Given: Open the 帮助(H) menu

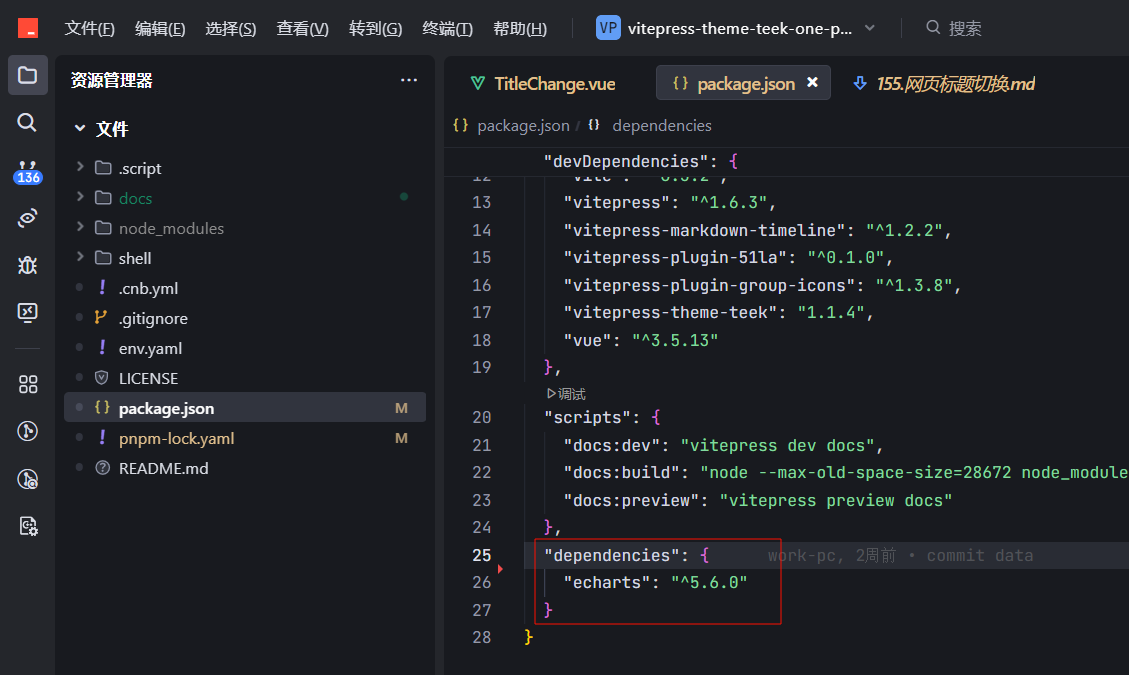Looking at the screenshot, I should [x=520, y=28].
